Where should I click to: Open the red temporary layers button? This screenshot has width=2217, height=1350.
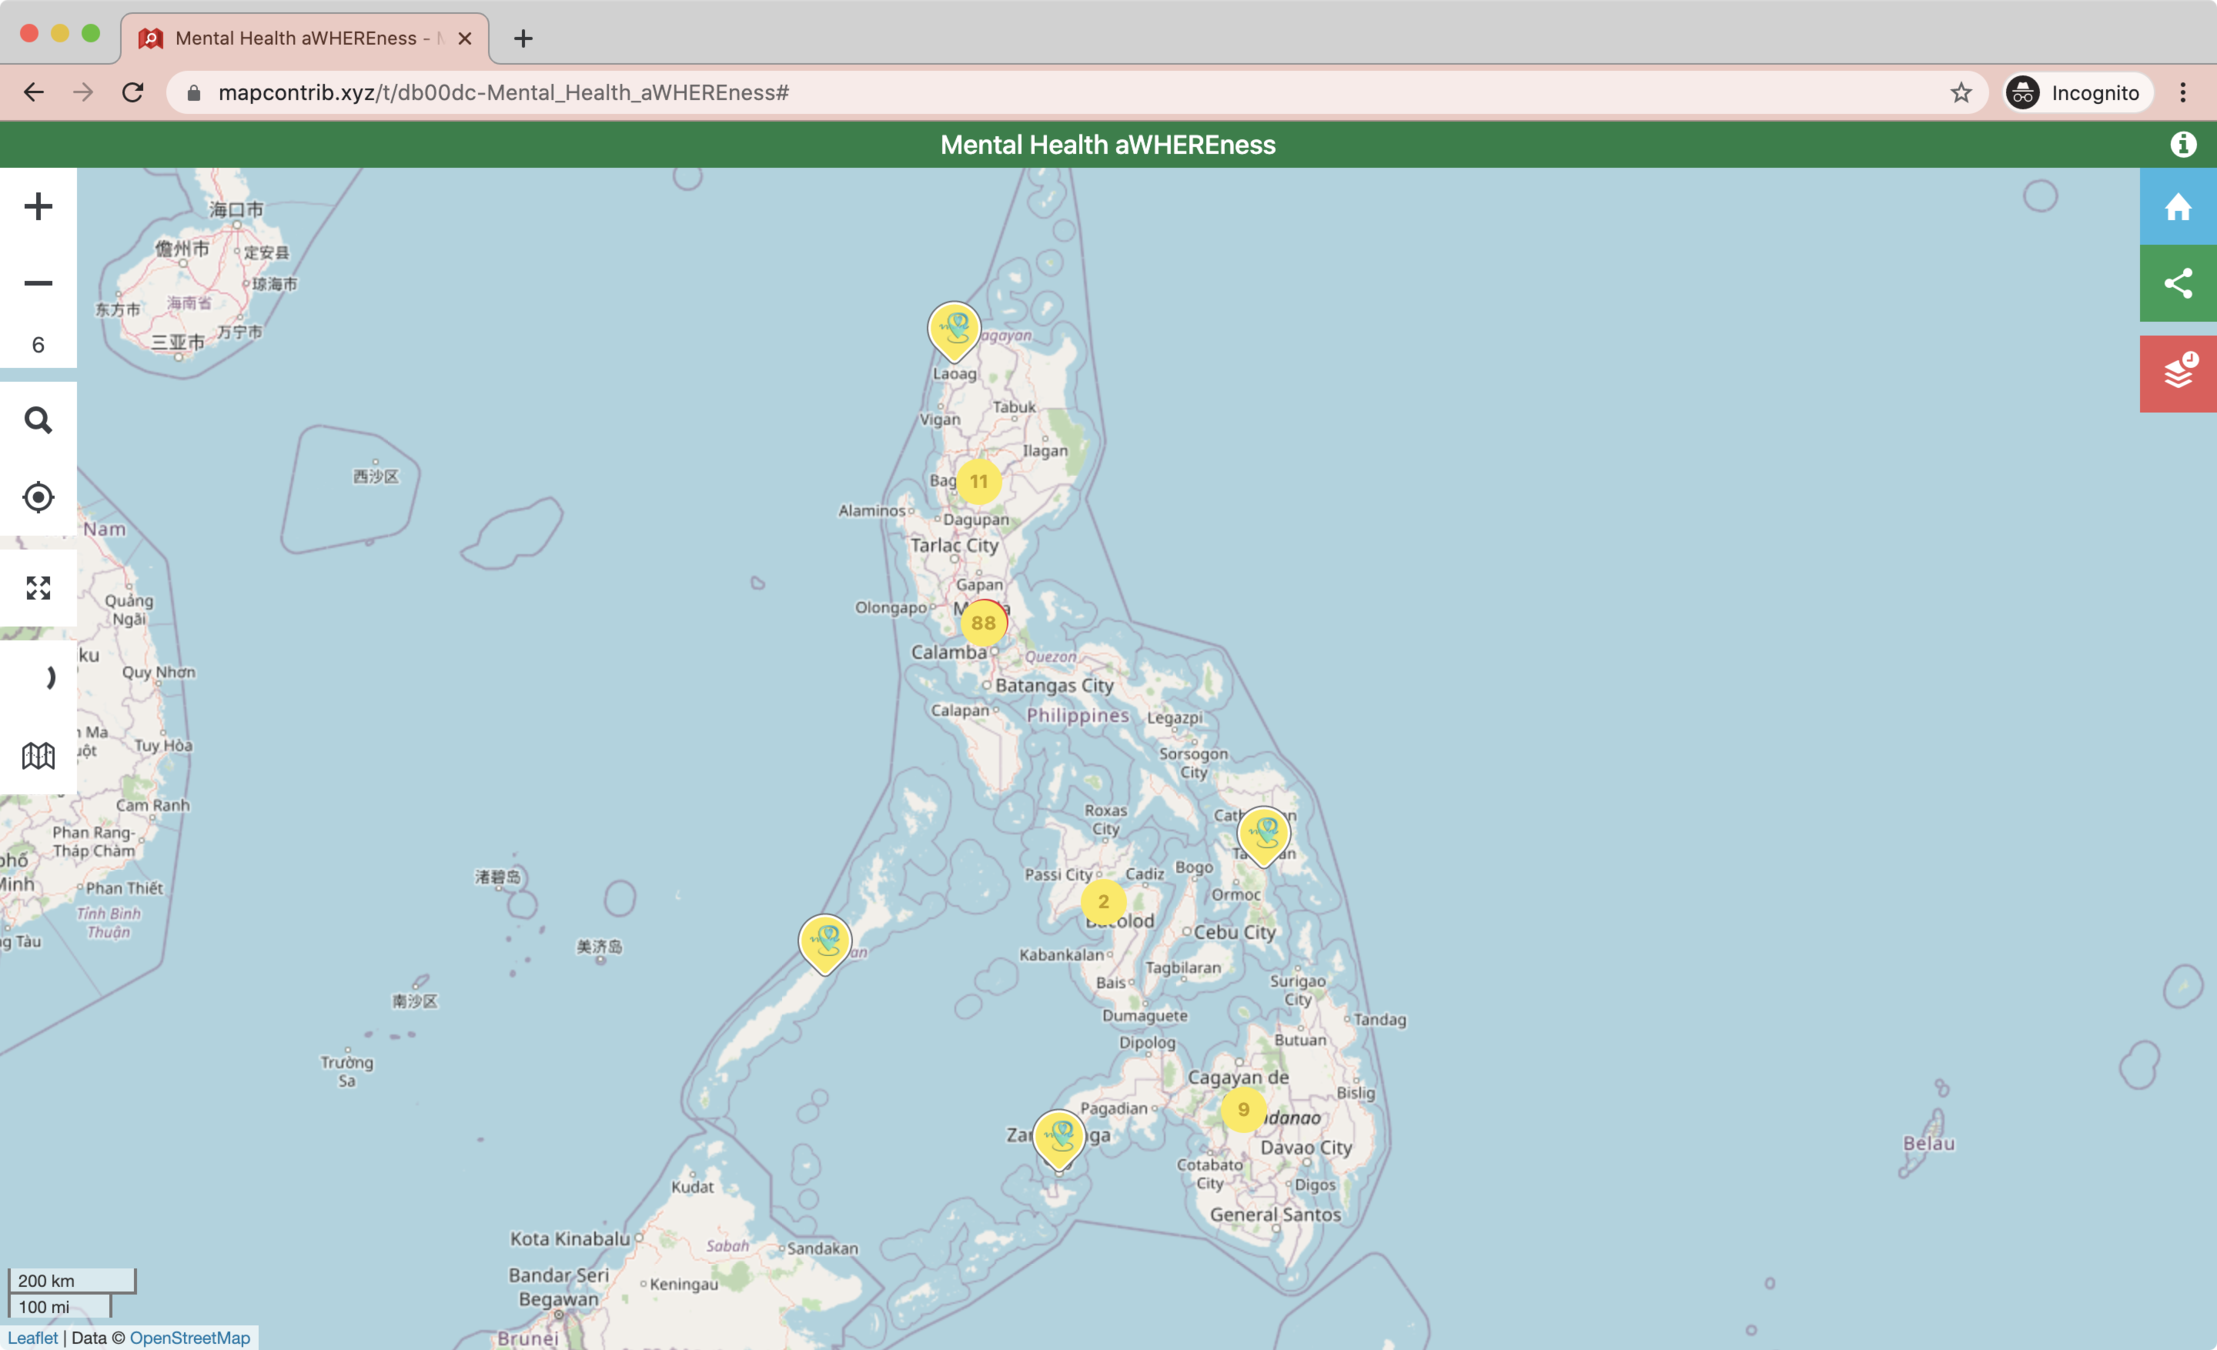pyautogui.click(x=2178, y=373)
